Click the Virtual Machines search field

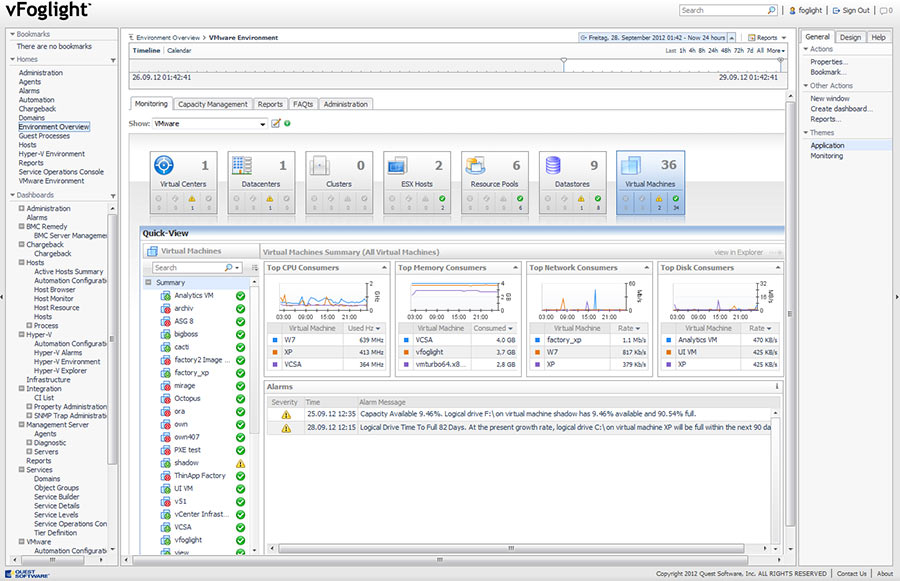click(188, 268)
